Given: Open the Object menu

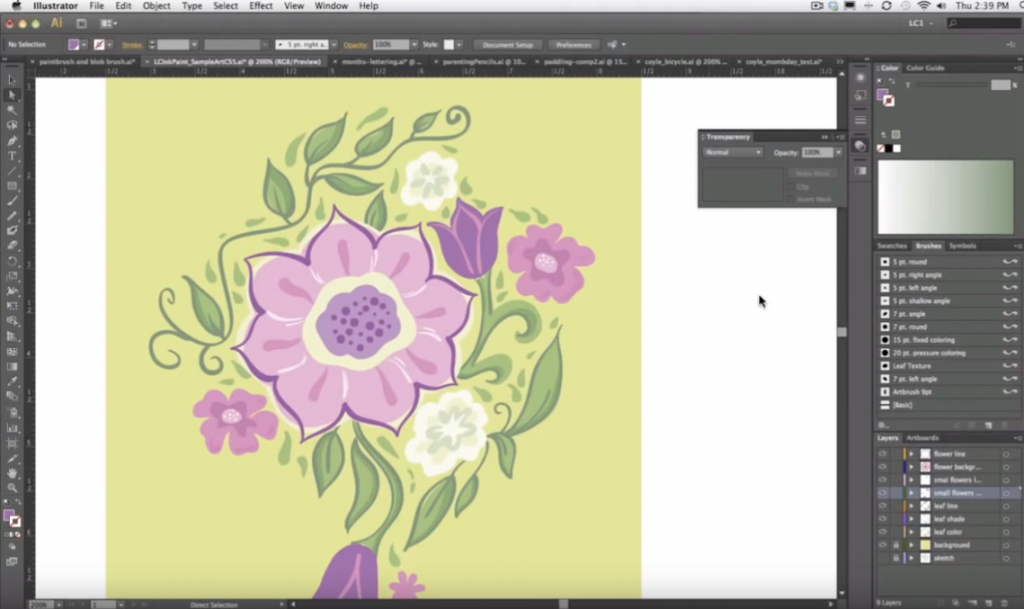Looking at the screenshot, I should [156, 6].
